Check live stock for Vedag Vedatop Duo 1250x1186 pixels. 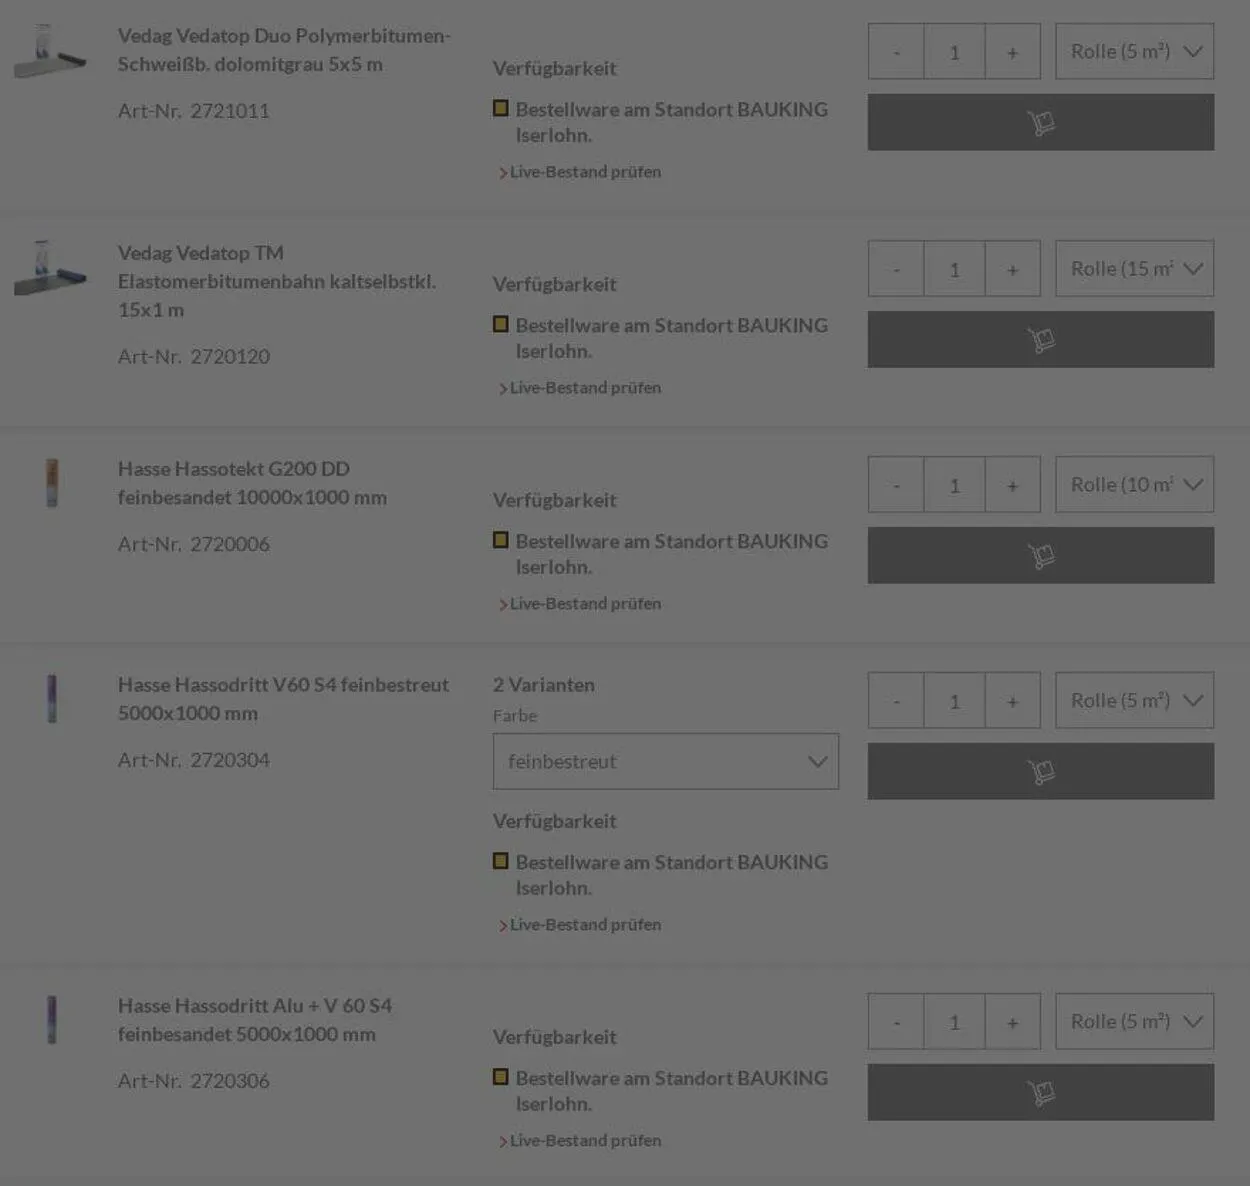tap(585, 172)
